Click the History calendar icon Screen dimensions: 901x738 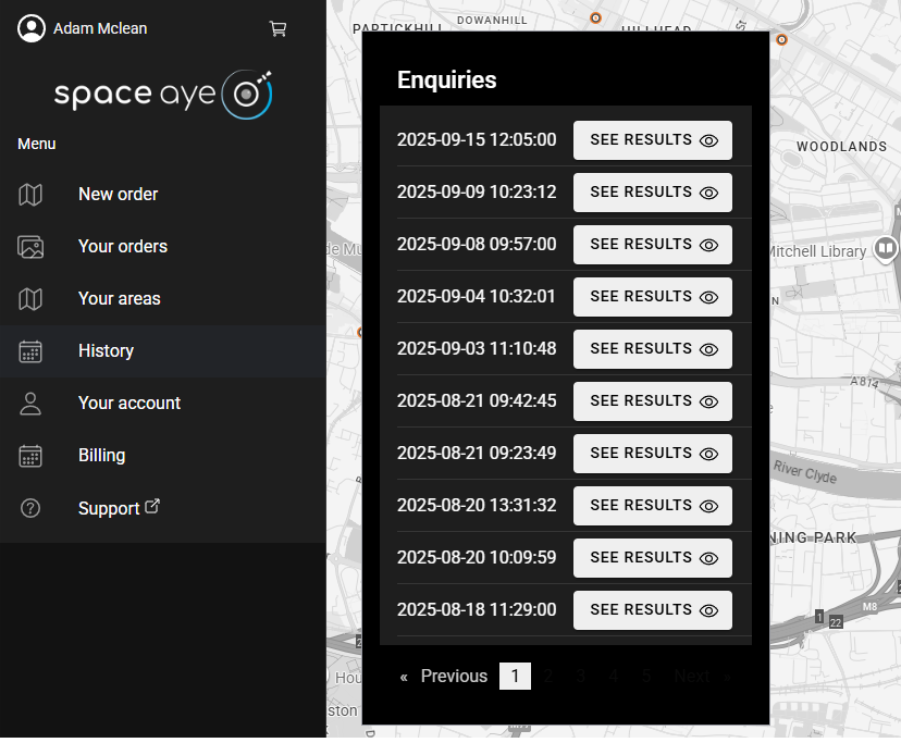pos(31,351)
